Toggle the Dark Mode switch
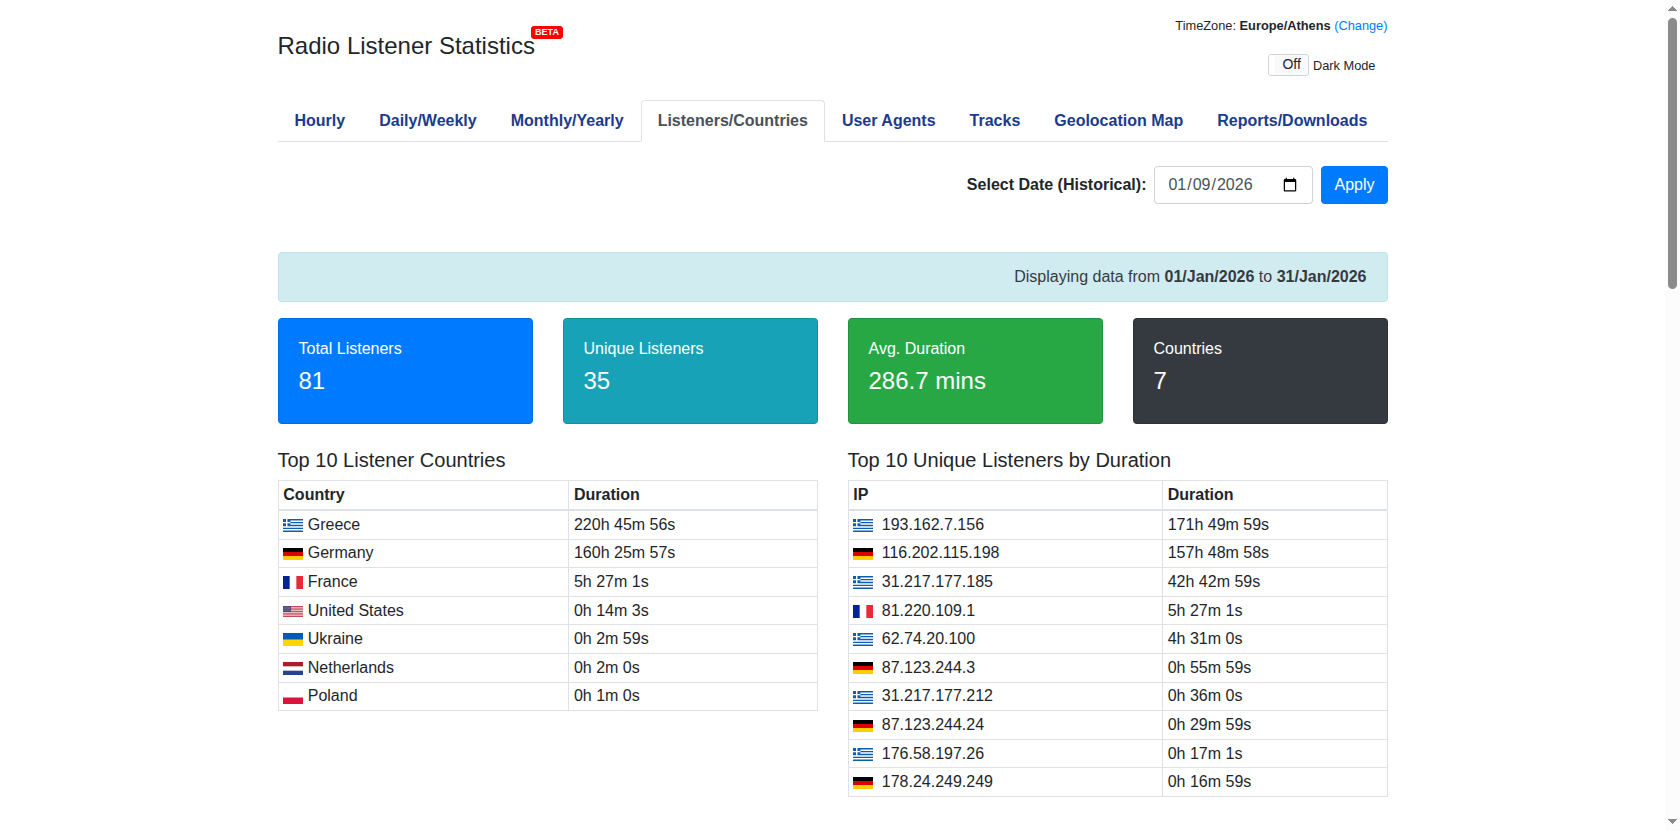1680x831 pixels. (1288, 65)
